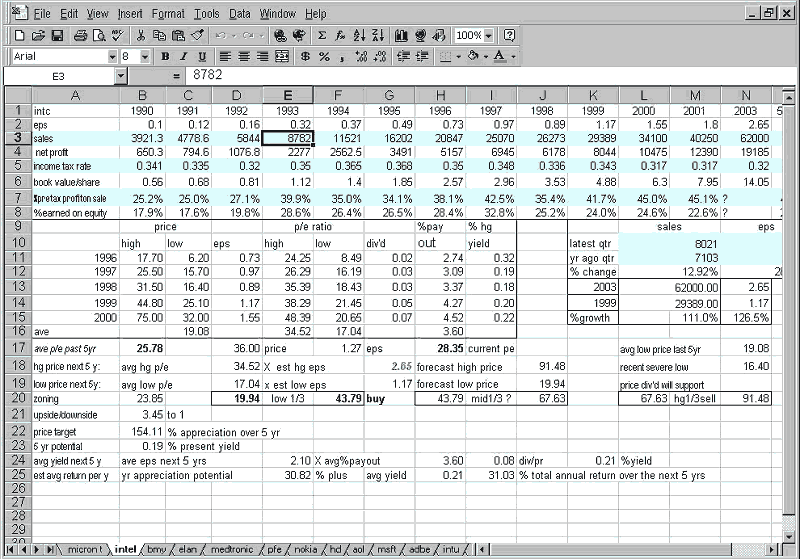Toggle Italic formatting
800x559 pixels.
coord(183,57)
